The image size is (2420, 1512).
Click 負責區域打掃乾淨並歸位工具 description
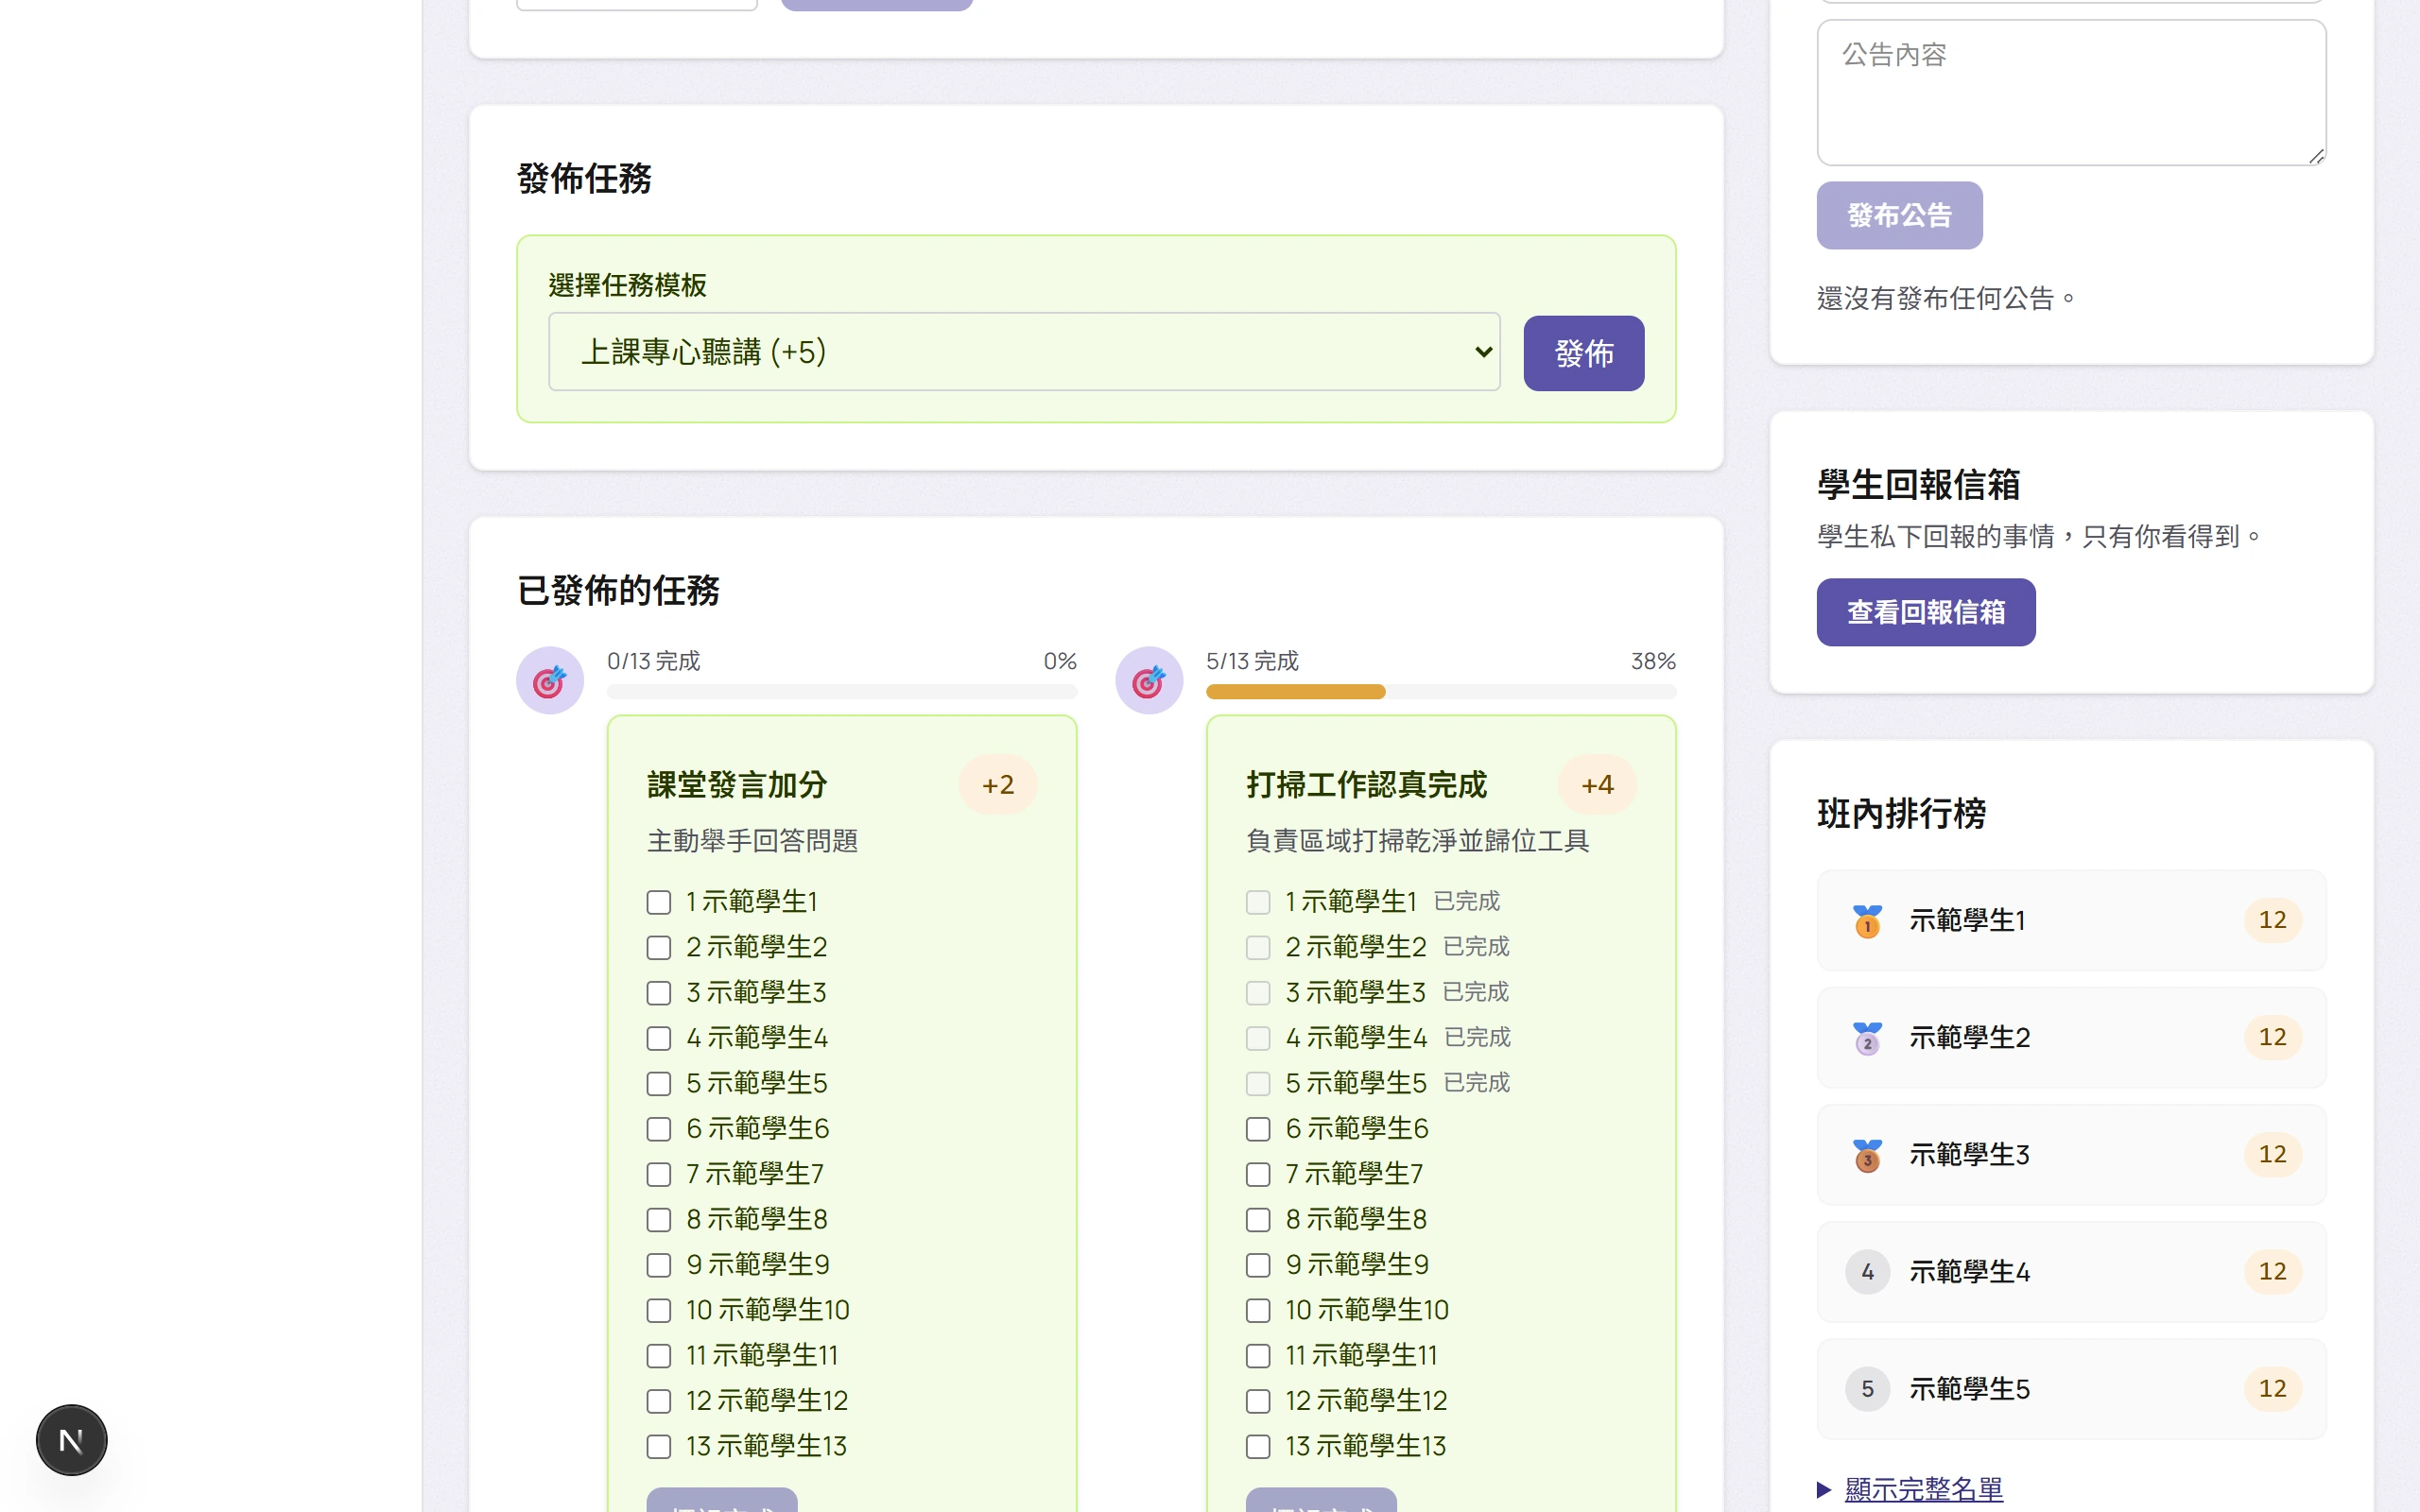[1417, 841]
